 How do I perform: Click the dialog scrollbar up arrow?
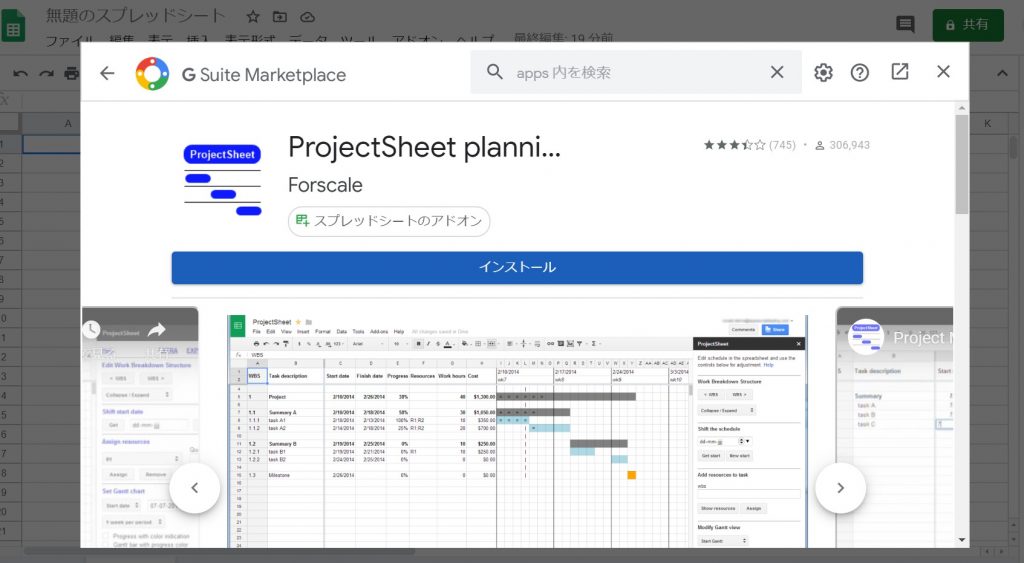(961, 108)
